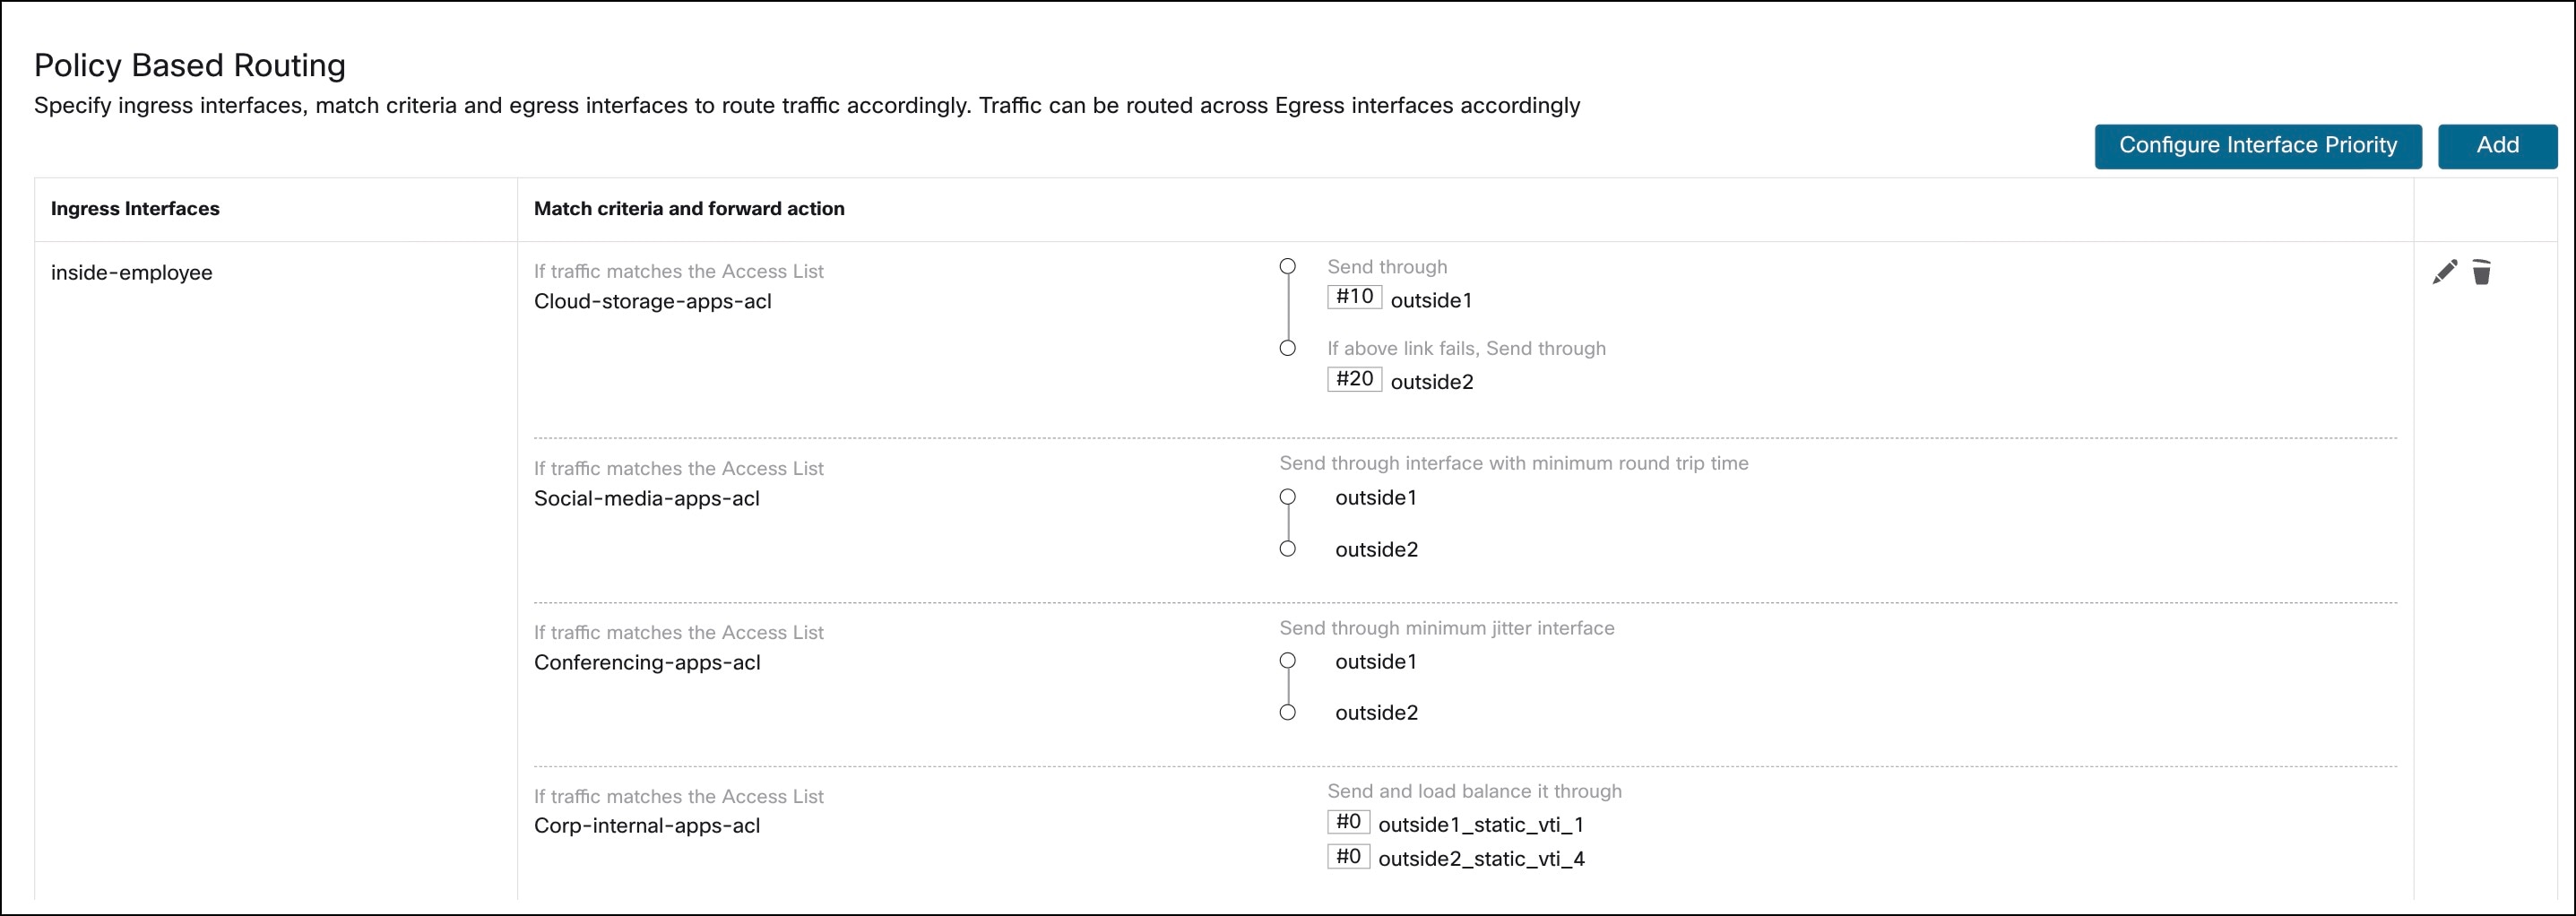Select the Send through outside1 radio button

coord(1288,268)
